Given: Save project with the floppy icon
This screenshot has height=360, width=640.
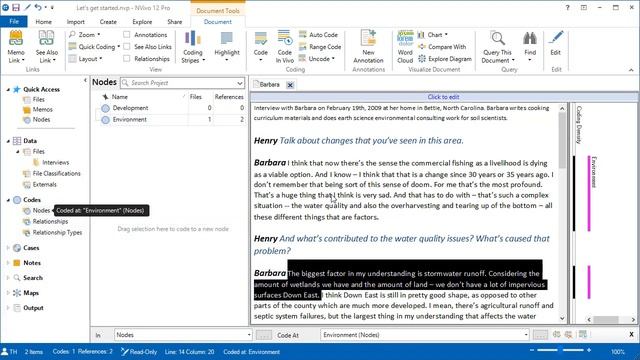Looking at the screenshot, I should click(x=16, y=7).
